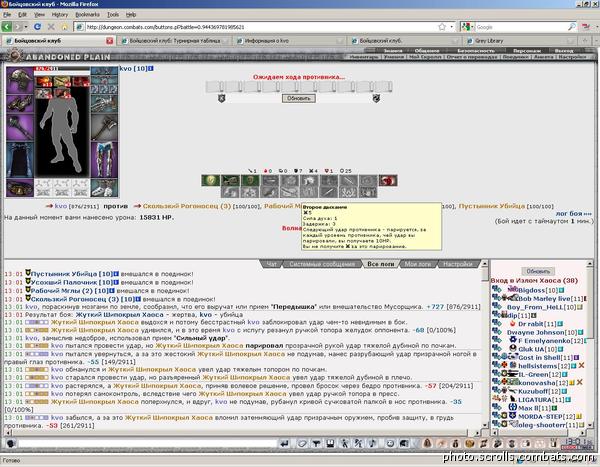Bookmark the page with the star icon

tap(442, 27)
